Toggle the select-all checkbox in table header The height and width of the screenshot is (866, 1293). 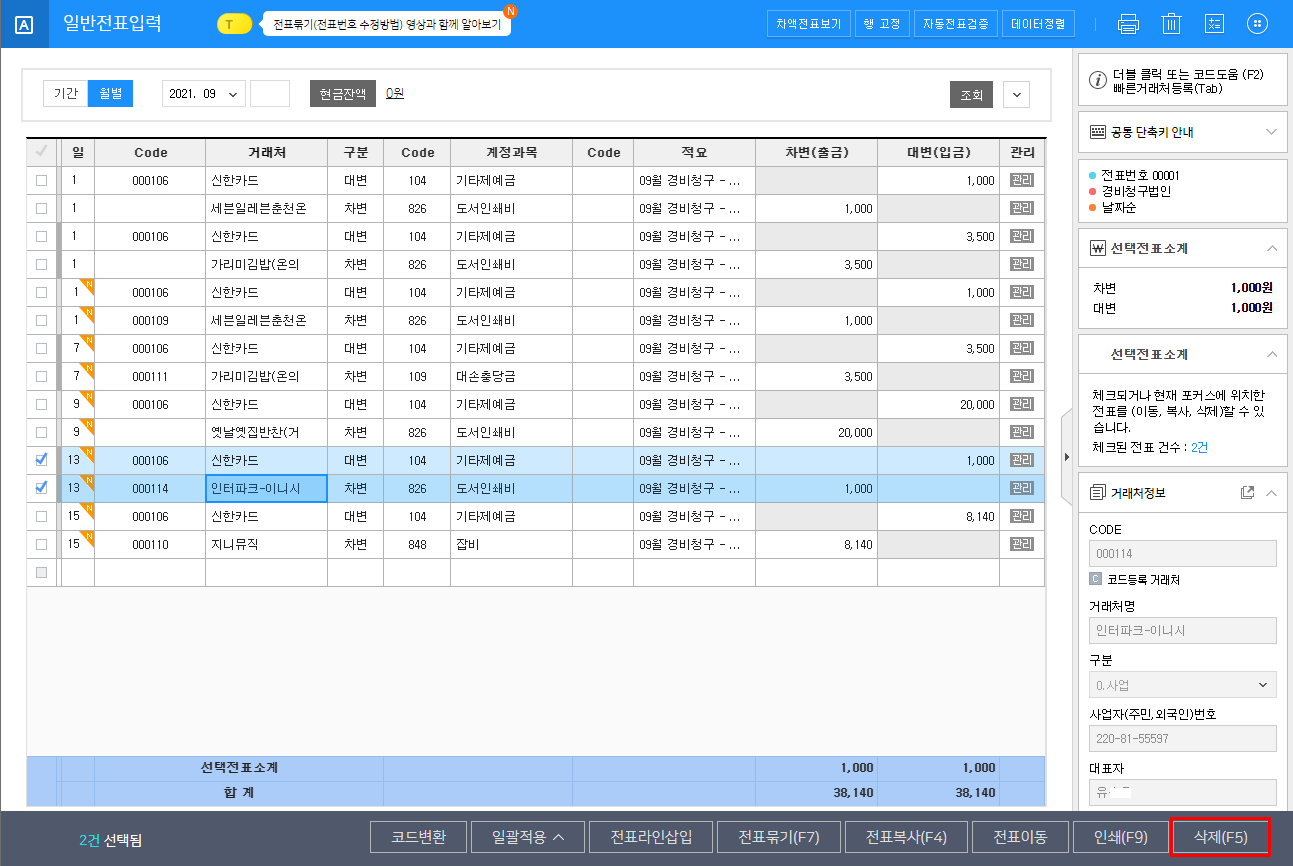click(41, 152)
